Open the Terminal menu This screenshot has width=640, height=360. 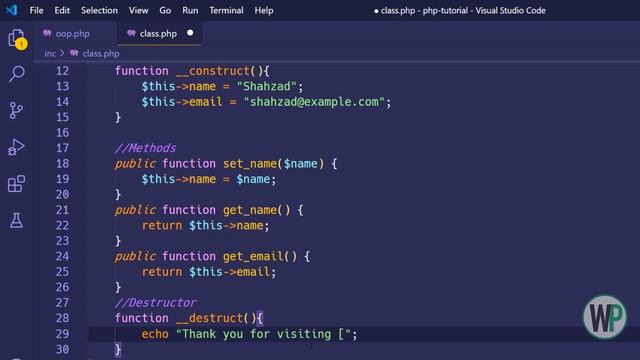tap(226, 10)
